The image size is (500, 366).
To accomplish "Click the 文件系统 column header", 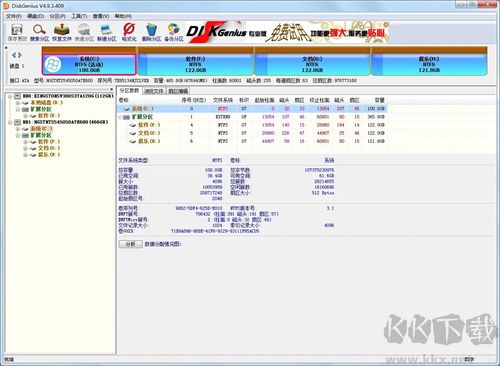I will point(223,100).
